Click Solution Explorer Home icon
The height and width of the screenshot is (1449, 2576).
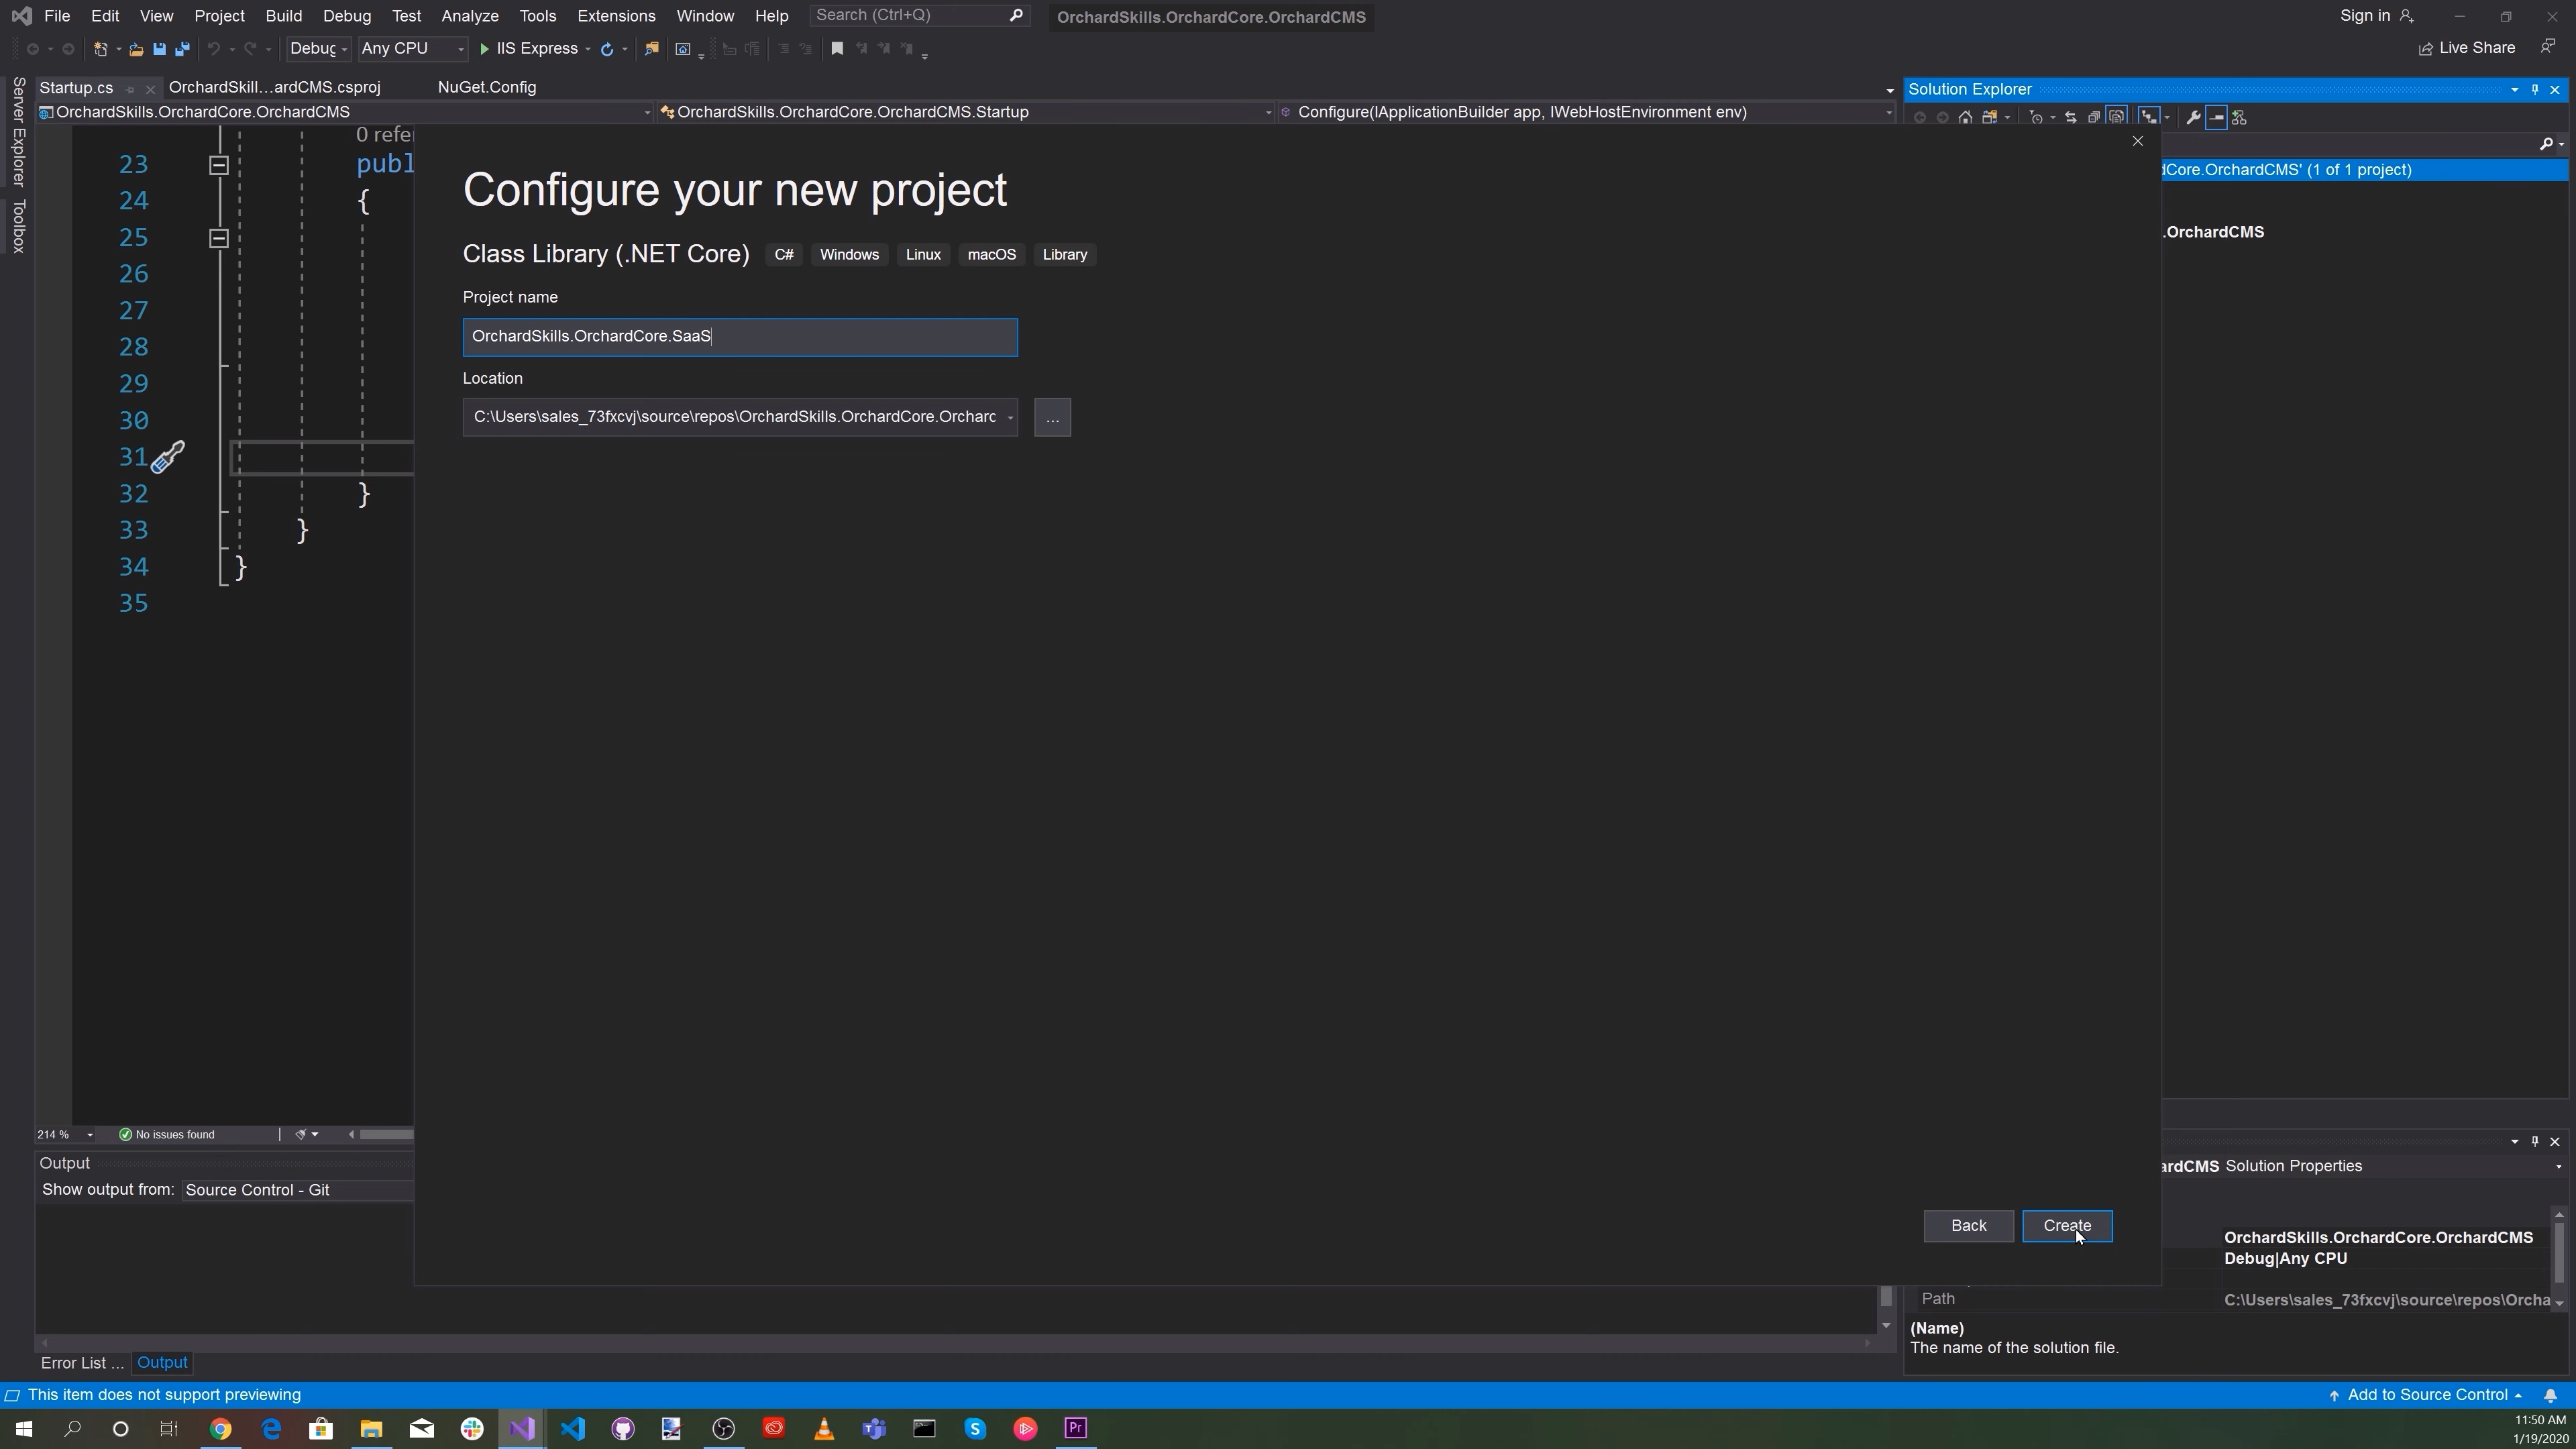(x=1965, y=117)
